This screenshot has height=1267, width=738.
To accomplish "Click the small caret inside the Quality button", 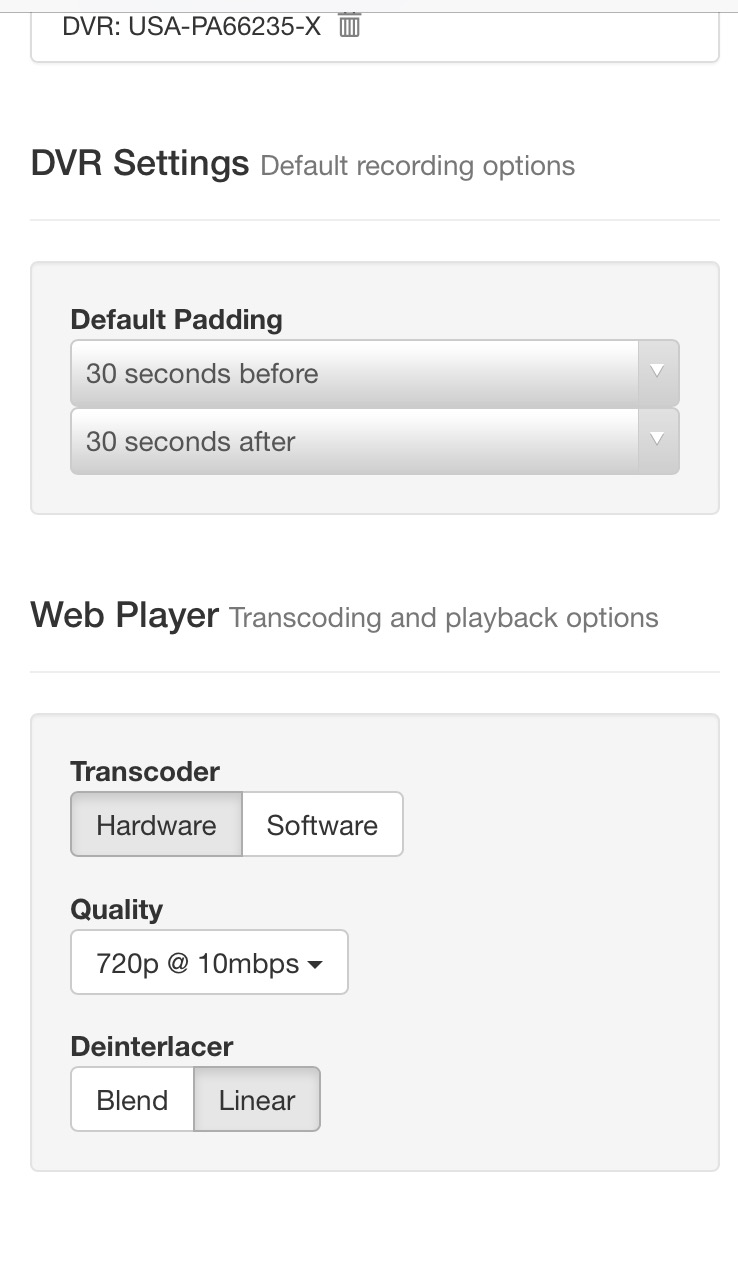I will tap(315, 965).
